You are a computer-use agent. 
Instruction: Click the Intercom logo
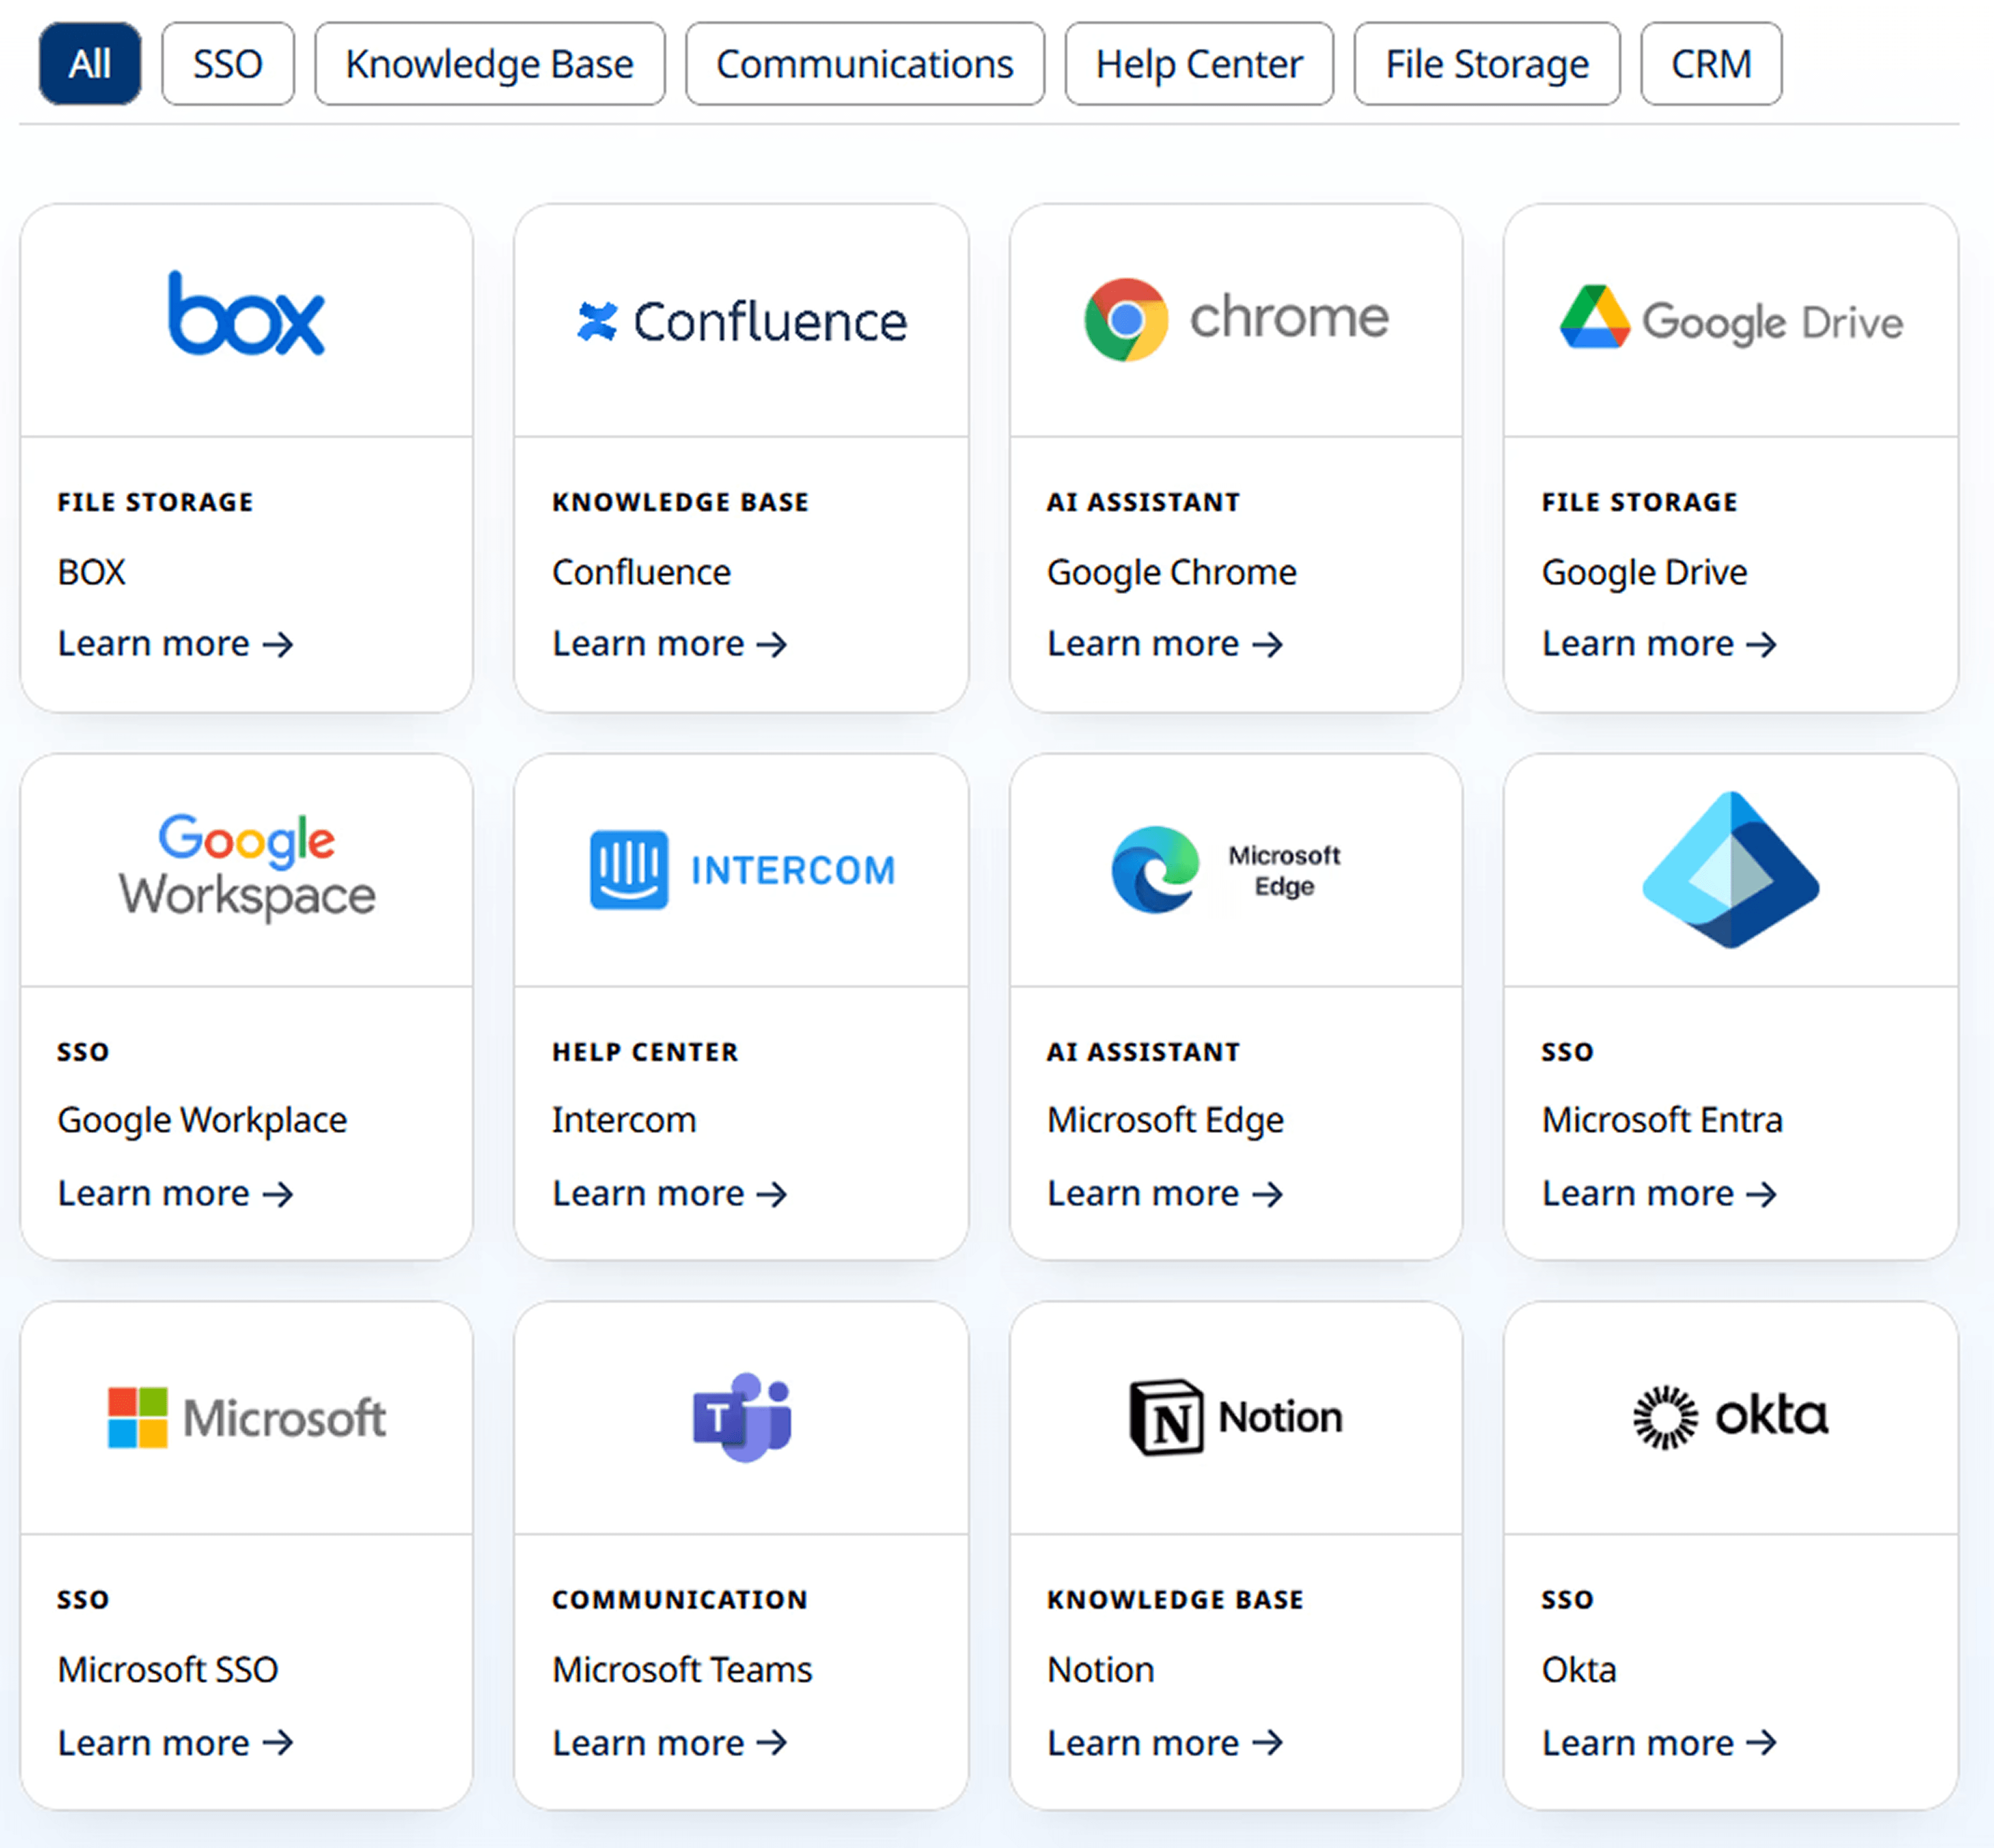[741, 869]
